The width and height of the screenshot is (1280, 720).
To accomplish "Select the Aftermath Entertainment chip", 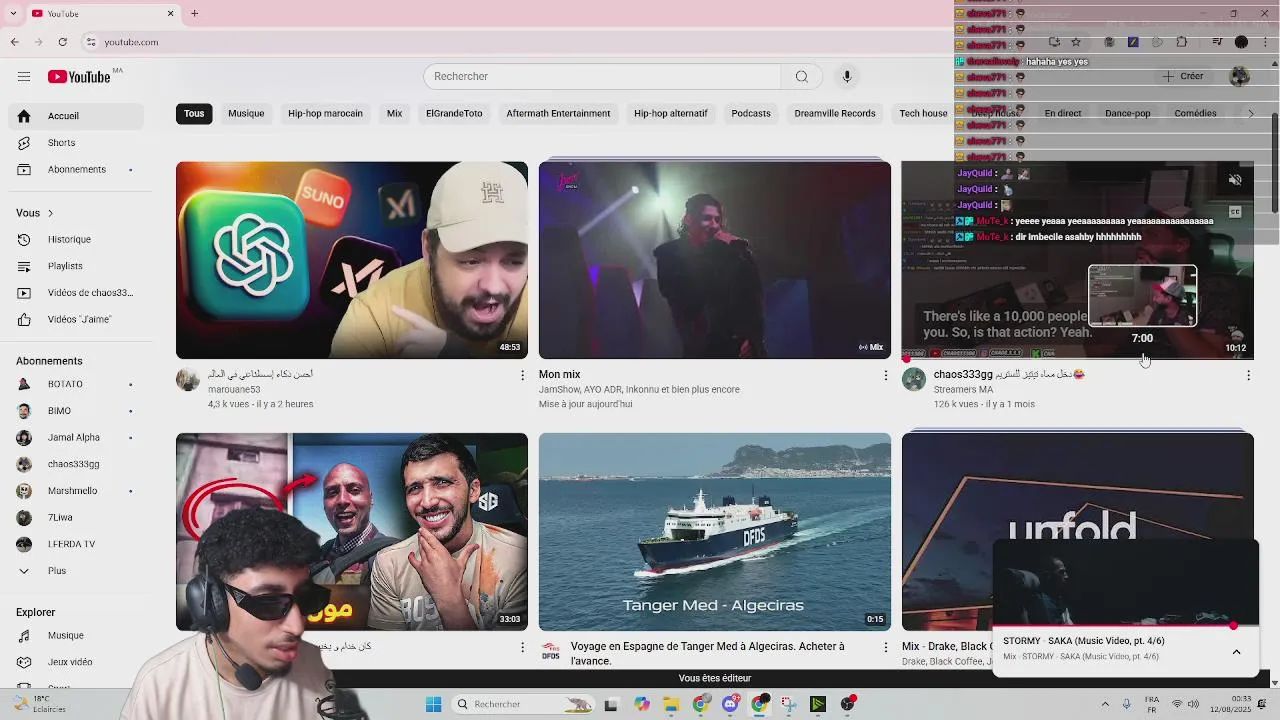I will click(x=558, y=114).
